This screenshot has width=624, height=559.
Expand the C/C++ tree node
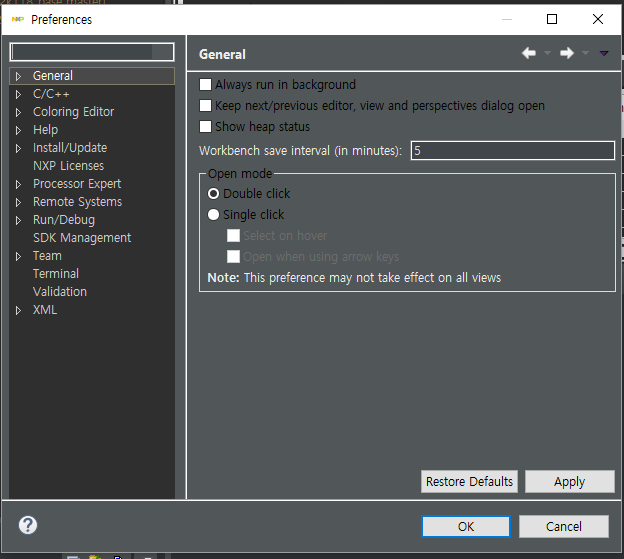click(18, 94)
